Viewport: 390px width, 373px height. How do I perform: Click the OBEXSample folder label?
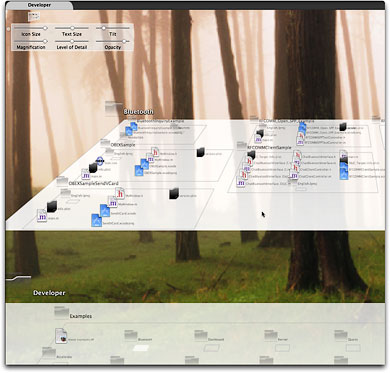click(123, 145)
